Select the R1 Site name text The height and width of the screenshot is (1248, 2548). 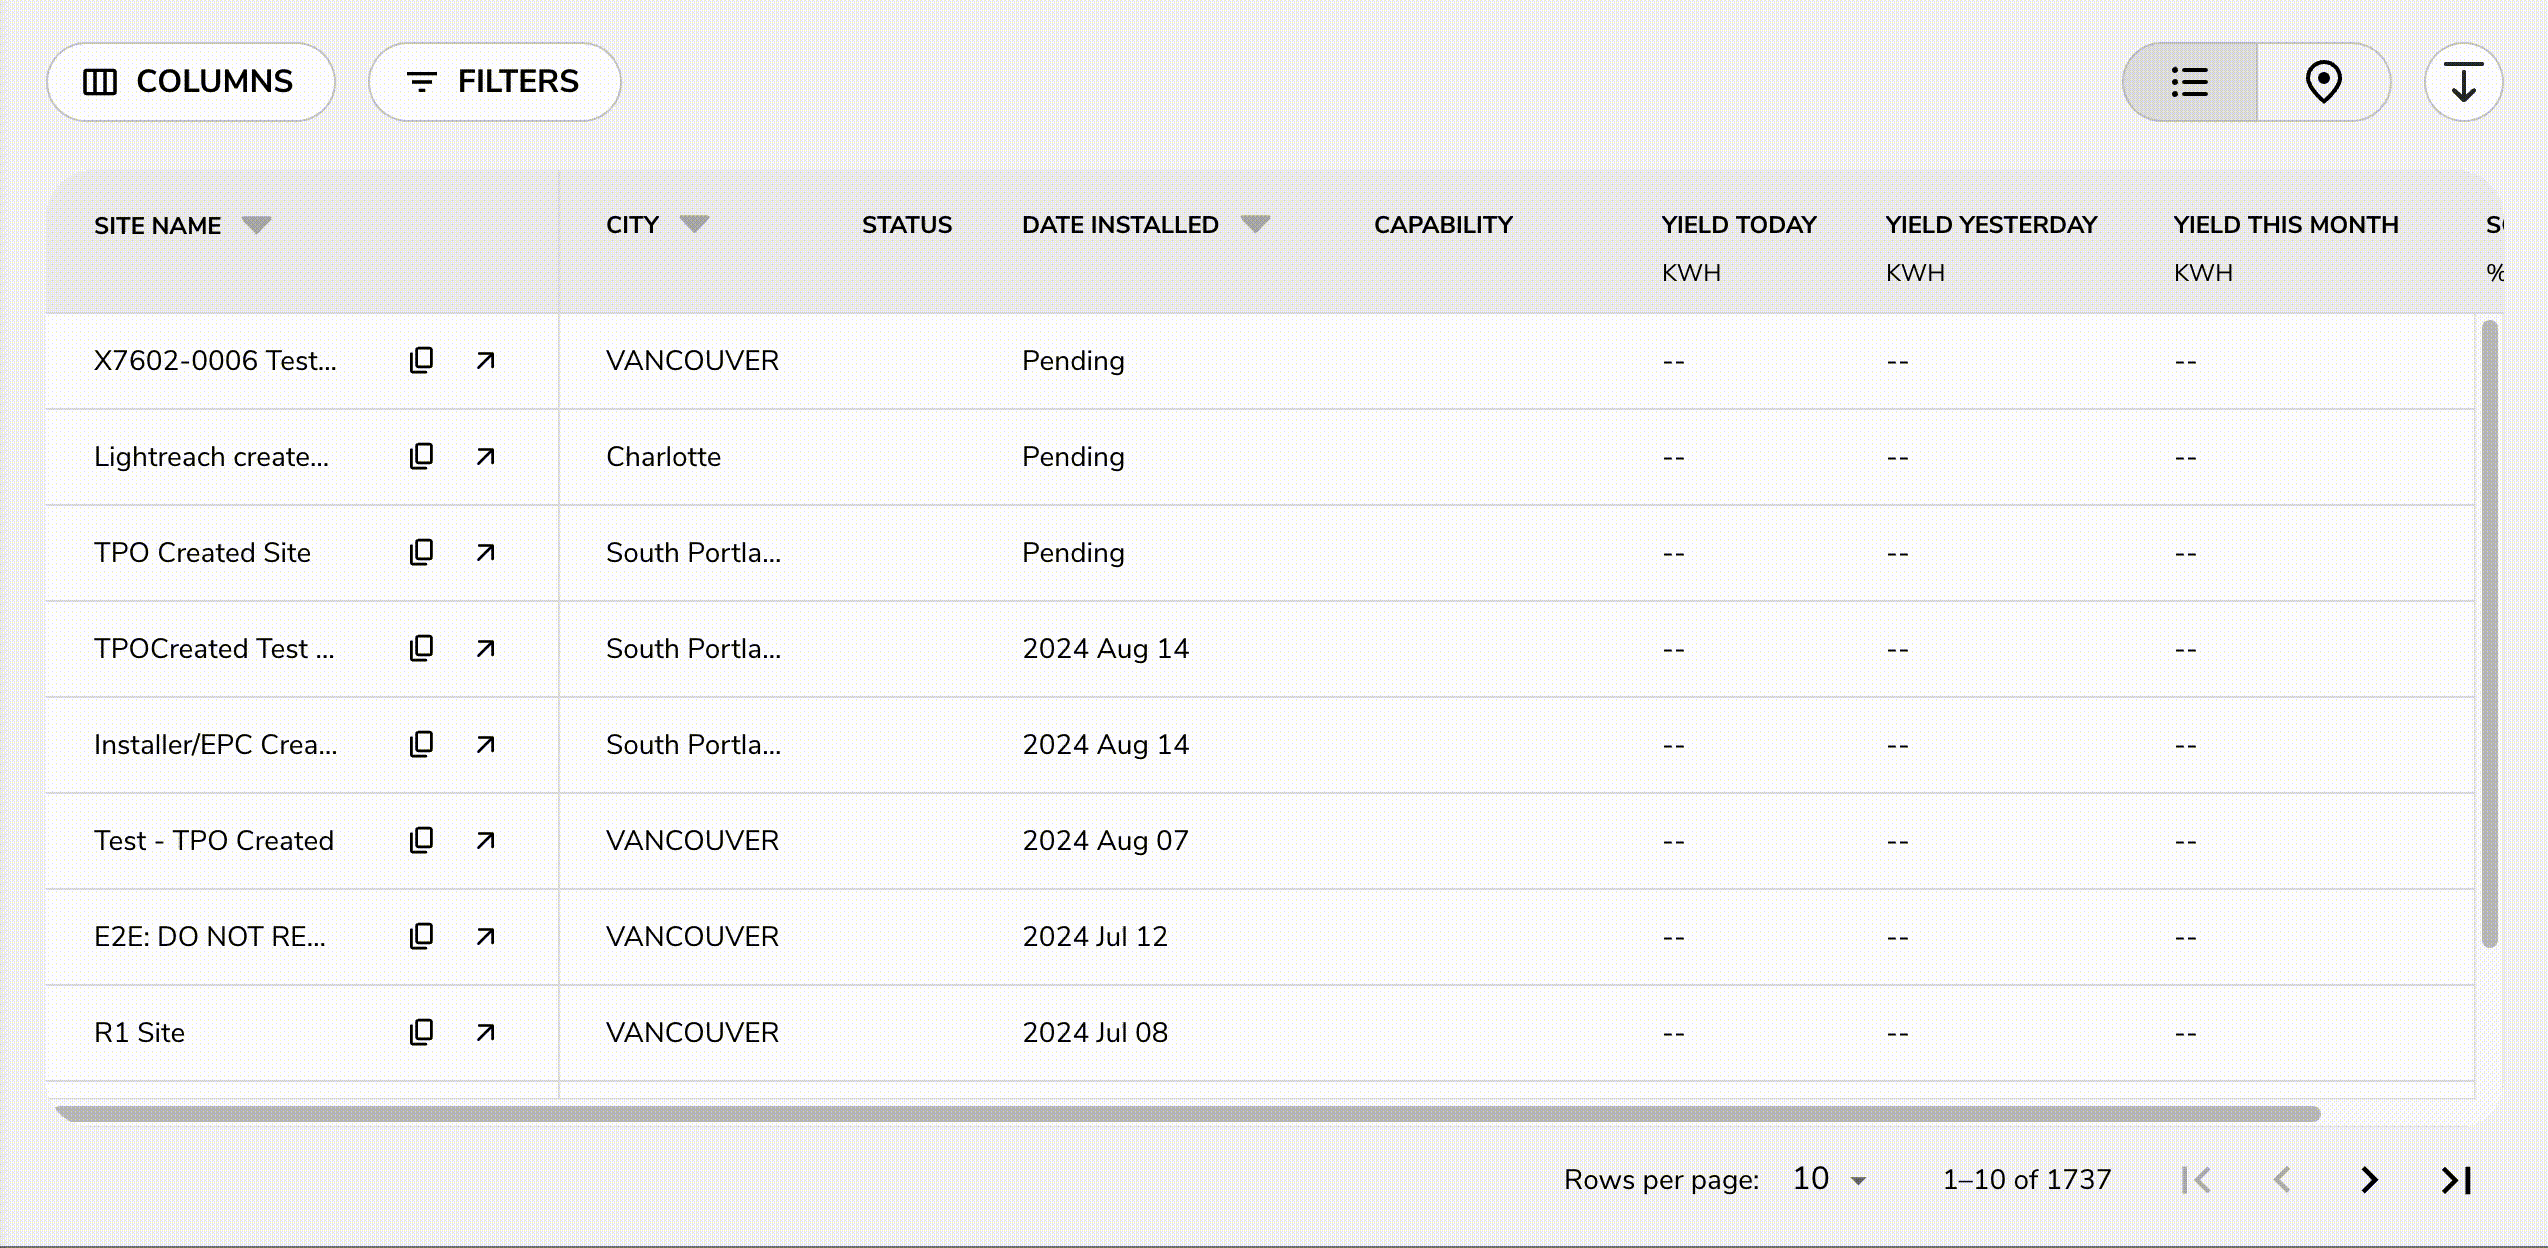pyautogui.click(x=139, y=1032)
